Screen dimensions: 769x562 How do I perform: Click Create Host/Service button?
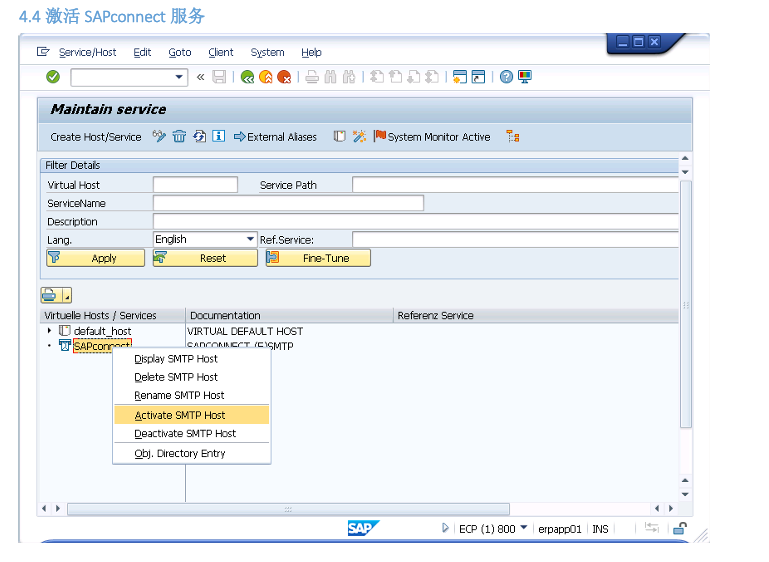(x=96, y=137)
